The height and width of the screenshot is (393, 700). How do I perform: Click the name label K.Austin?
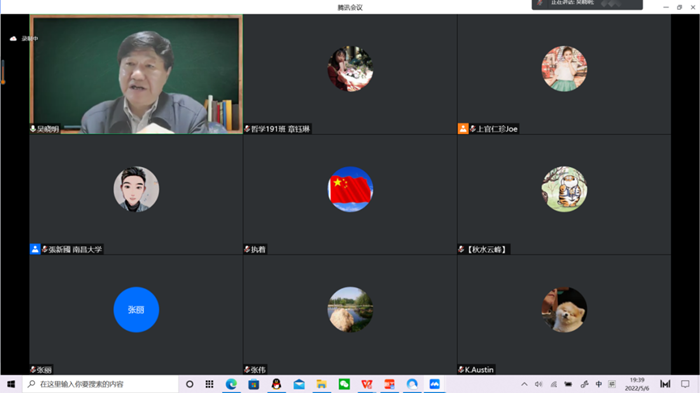(x=479, y=370)
